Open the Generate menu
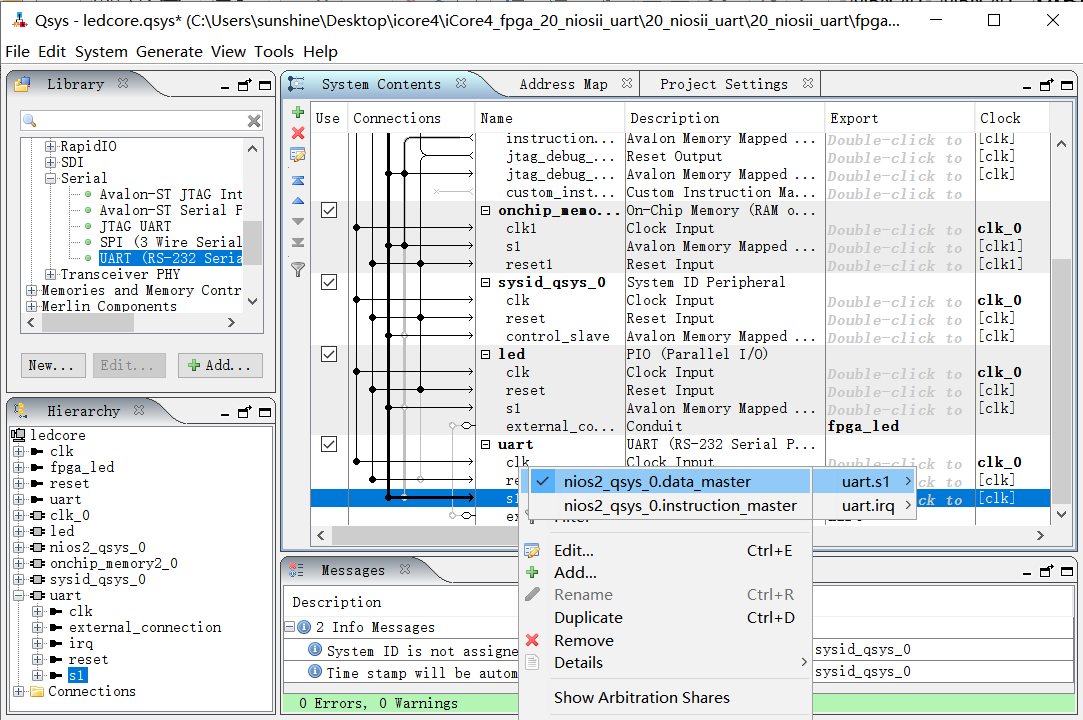The height and width of the screenshot is (720, 1083). [x=169, y=52]
